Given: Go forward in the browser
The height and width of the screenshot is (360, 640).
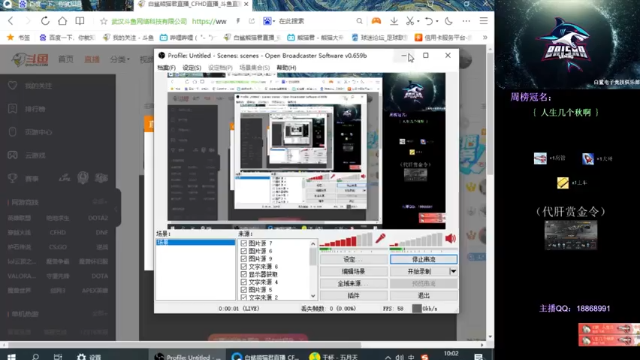Looking at the screenshot, I should [28, 21].
